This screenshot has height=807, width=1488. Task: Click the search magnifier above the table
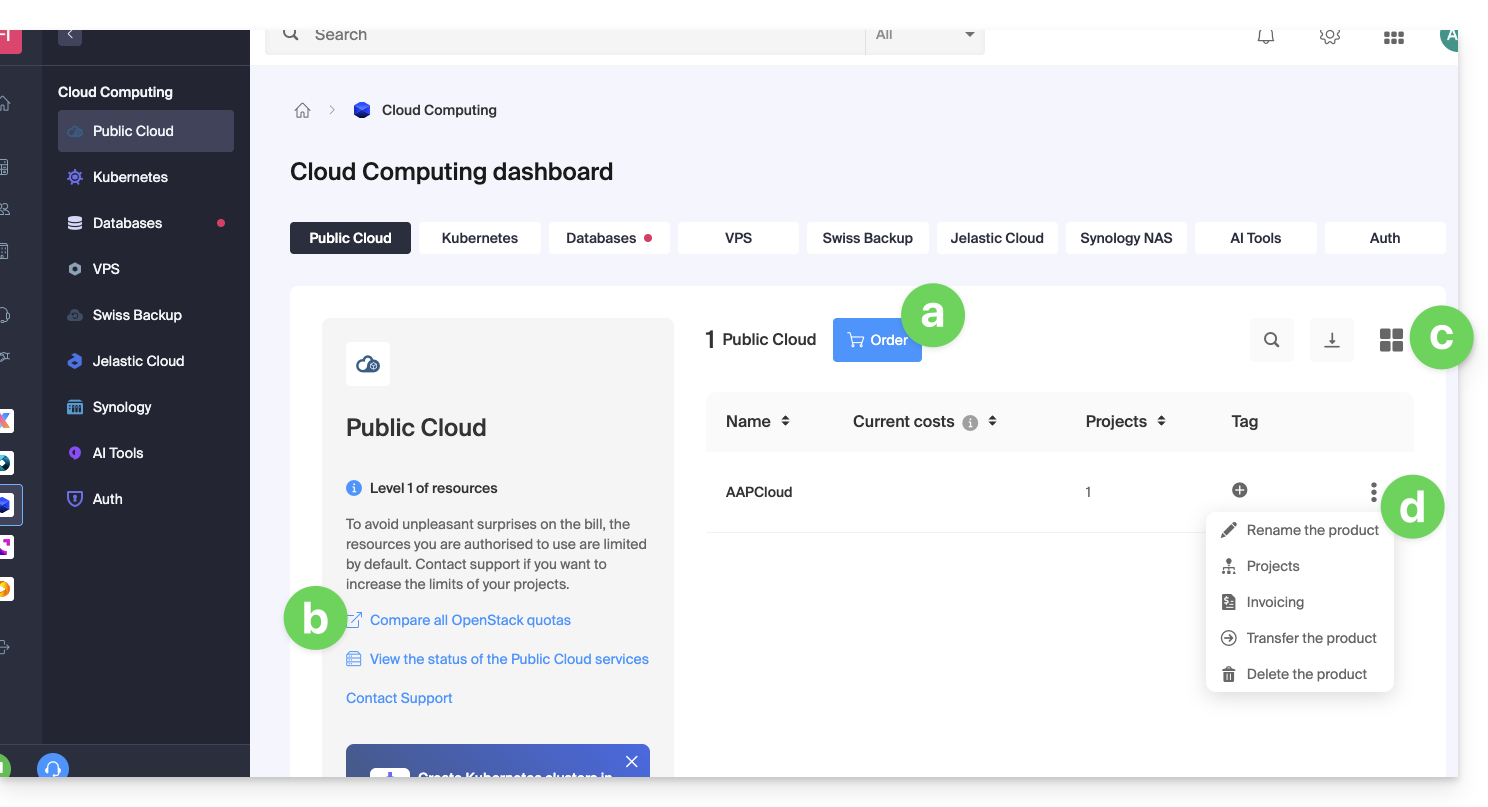tap(1271, 340)
